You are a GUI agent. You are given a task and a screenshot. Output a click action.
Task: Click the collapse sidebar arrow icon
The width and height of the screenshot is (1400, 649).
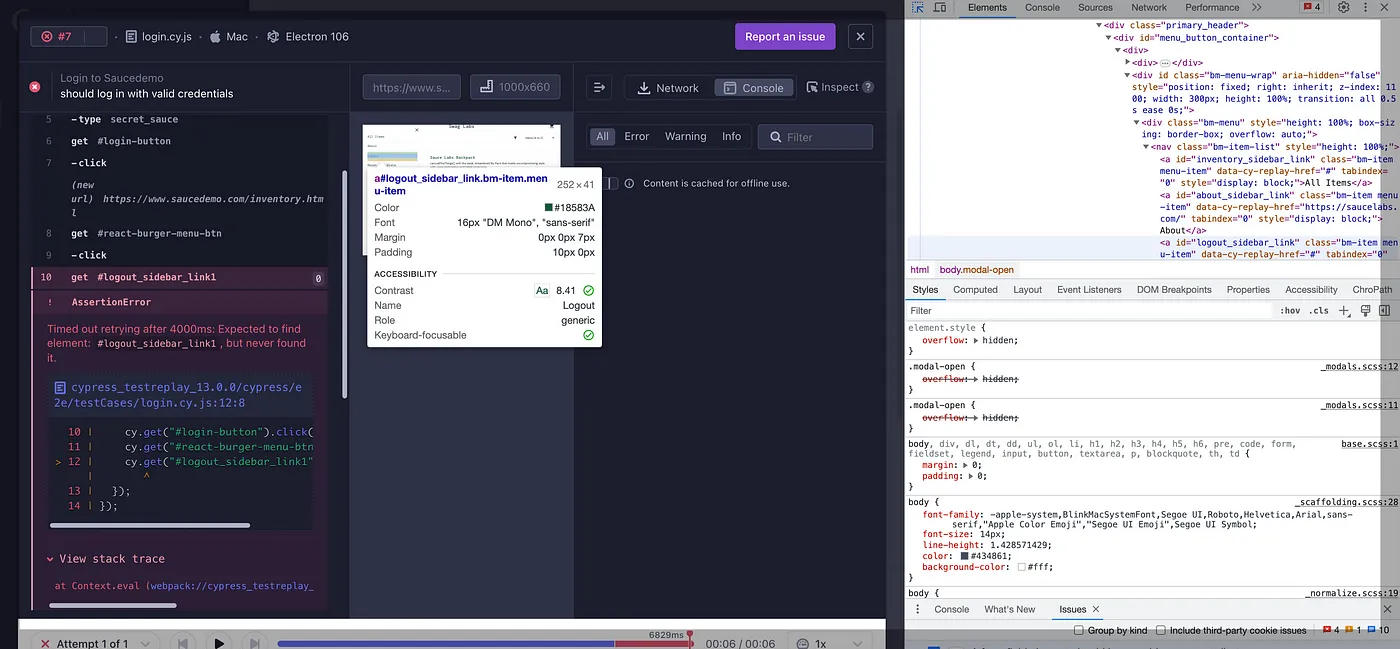(x=598, y=87)
